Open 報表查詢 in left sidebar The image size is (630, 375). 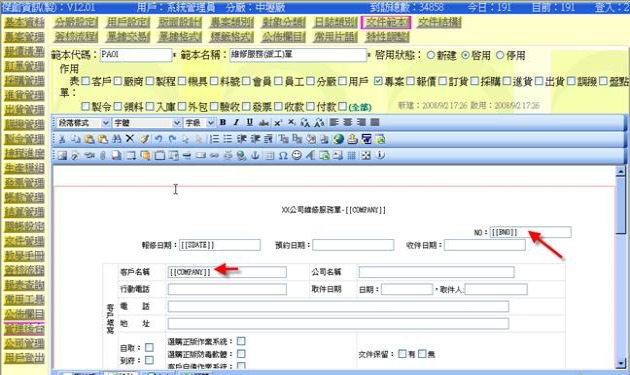point(24,285)
